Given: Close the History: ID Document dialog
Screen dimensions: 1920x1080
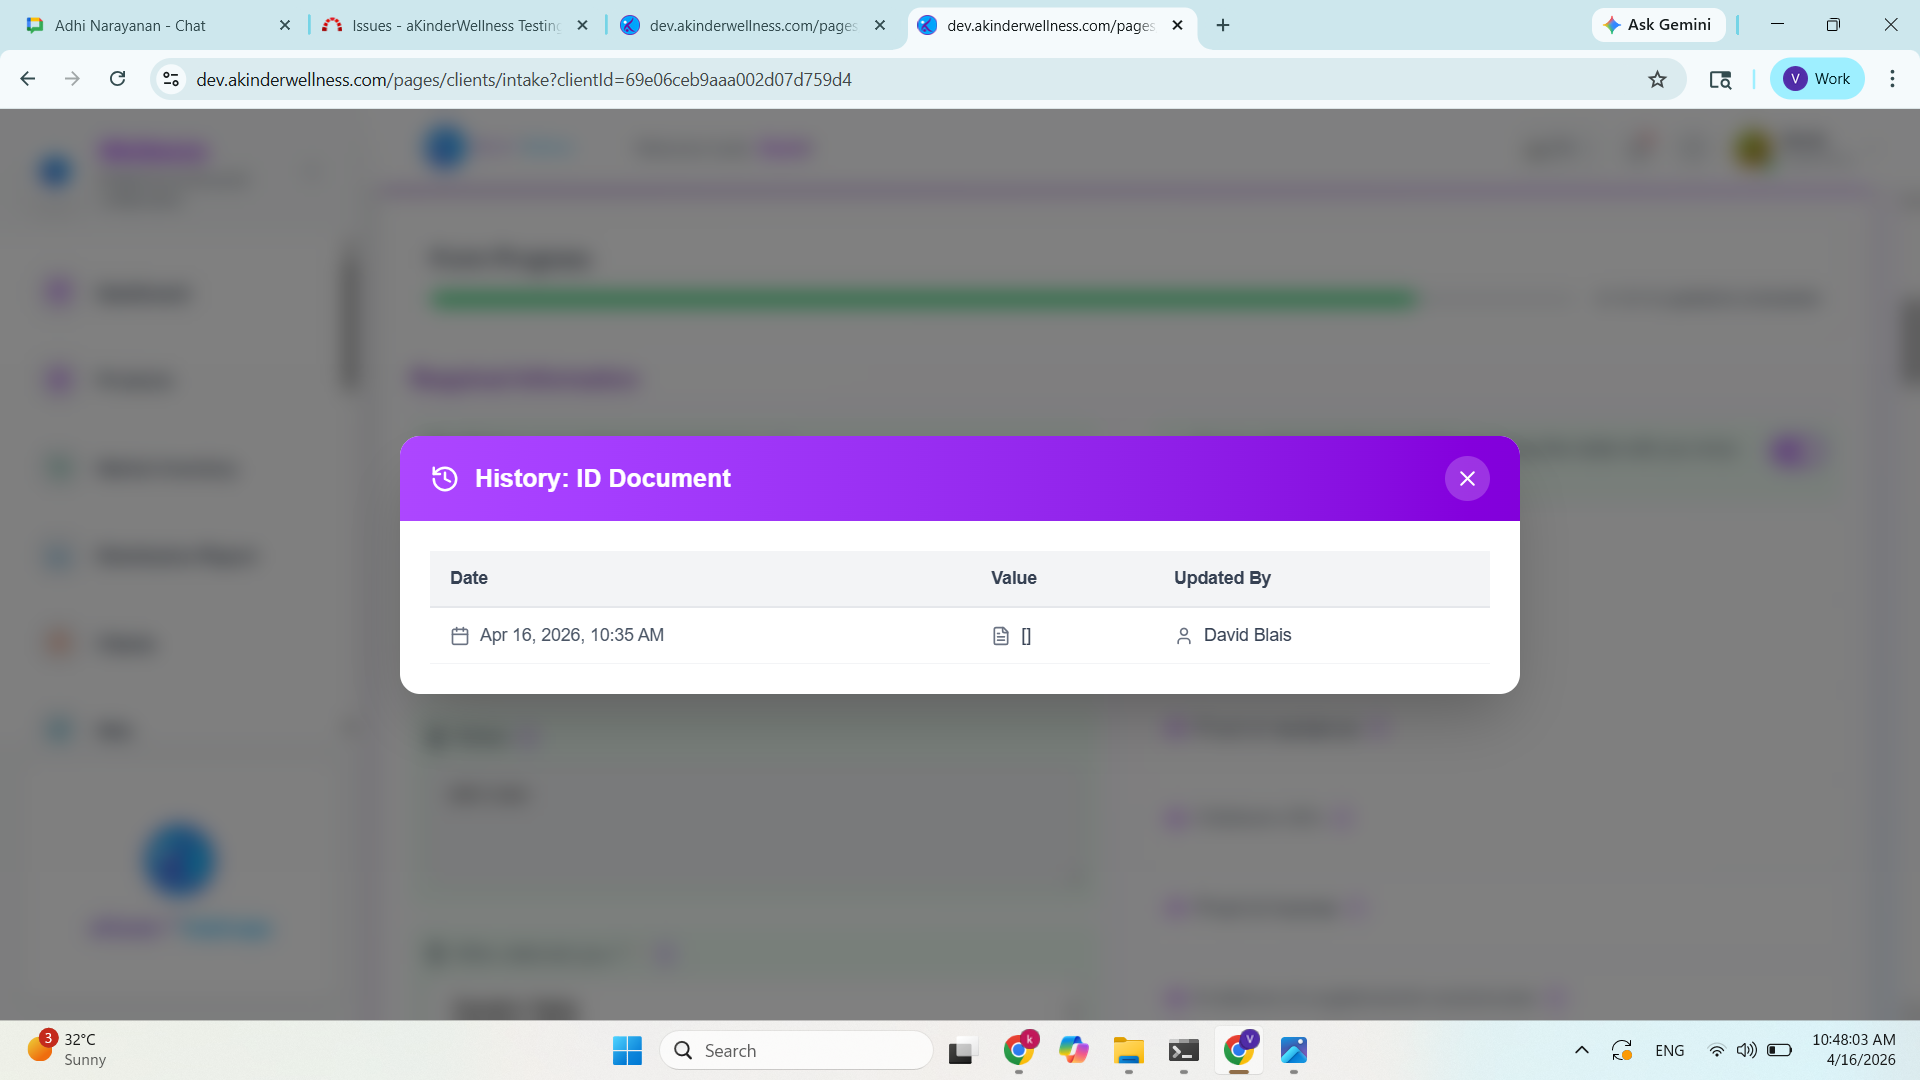Looking at the screenshot, I should pos(1467,479).
